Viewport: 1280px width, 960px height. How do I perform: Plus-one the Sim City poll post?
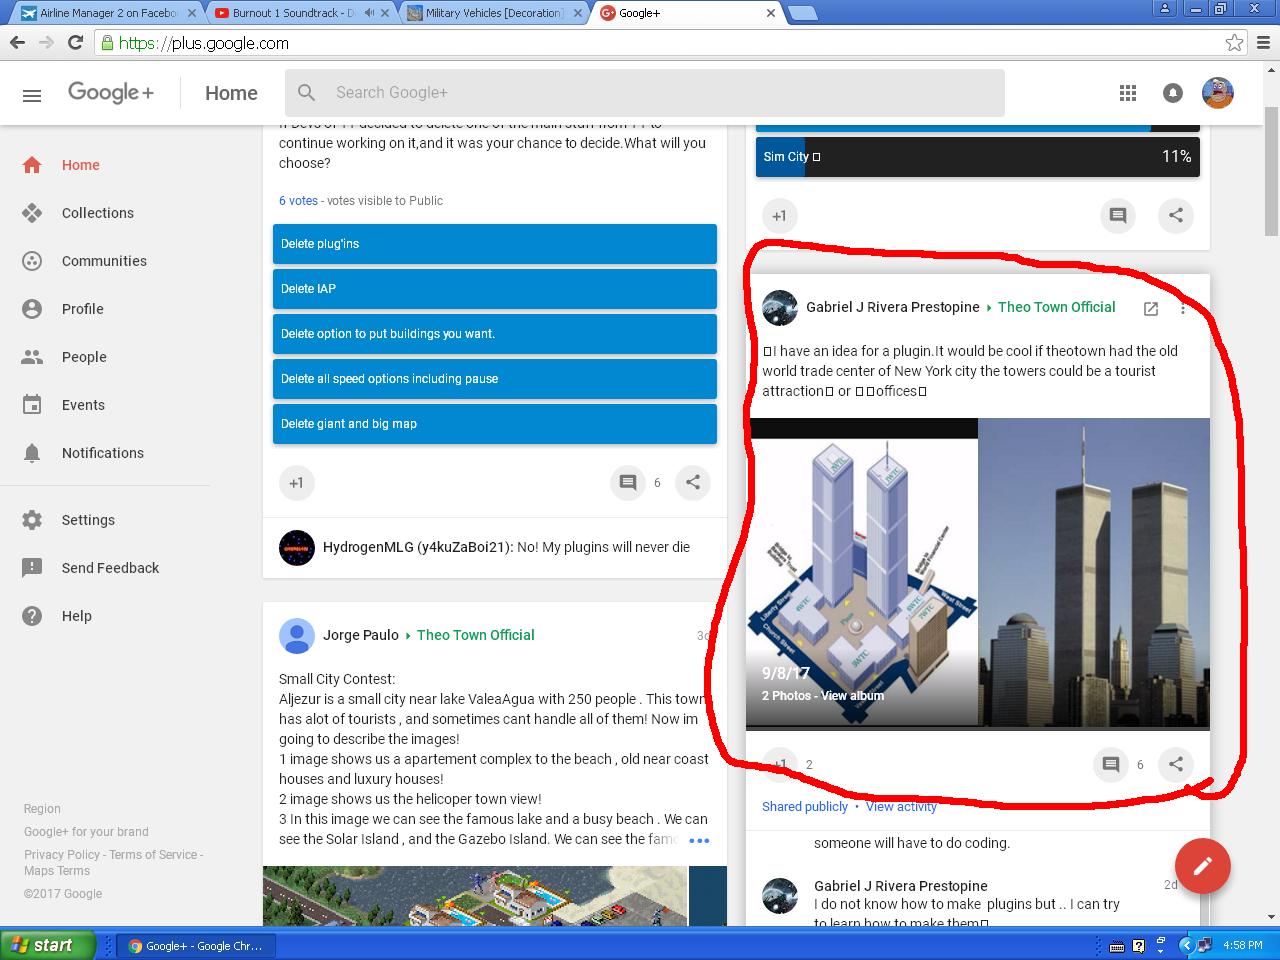tap(780, 215)
